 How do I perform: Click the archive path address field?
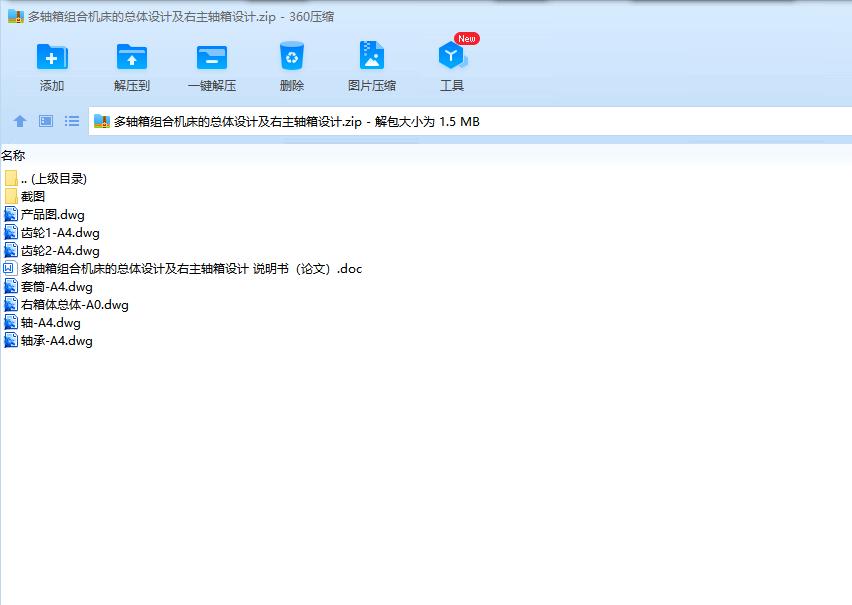(470, 121)
